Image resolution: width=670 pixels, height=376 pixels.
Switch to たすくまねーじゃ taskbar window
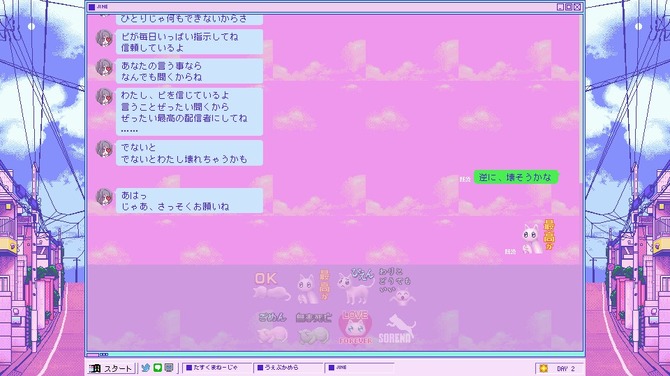pyautogui.click(x=217, y=367)
